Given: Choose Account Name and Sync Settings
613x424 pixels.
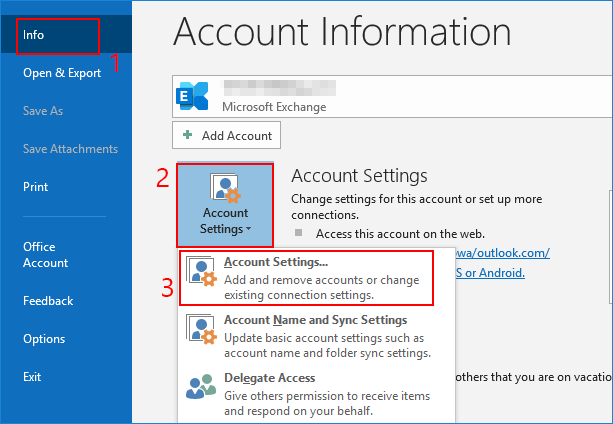Looking at the screenshot, I should (x=317, y=336).
